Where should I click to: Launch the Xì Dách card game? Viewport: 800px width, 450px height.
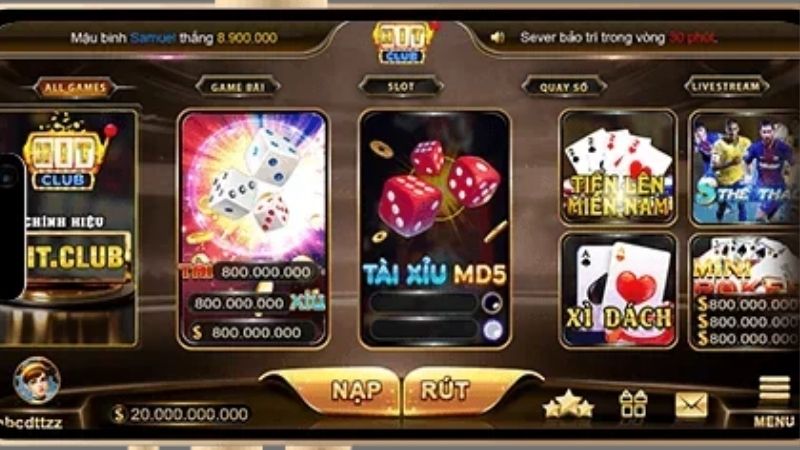click(618, 290)
